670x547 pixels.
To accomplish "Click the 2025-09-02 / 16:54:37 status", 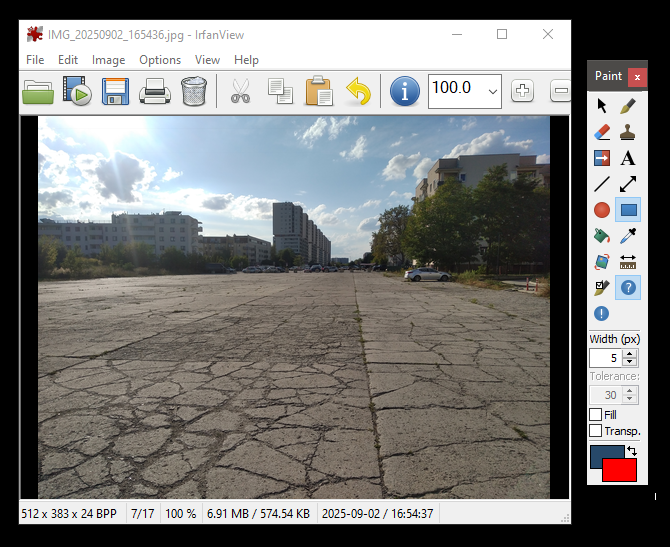I will point(377,513).
